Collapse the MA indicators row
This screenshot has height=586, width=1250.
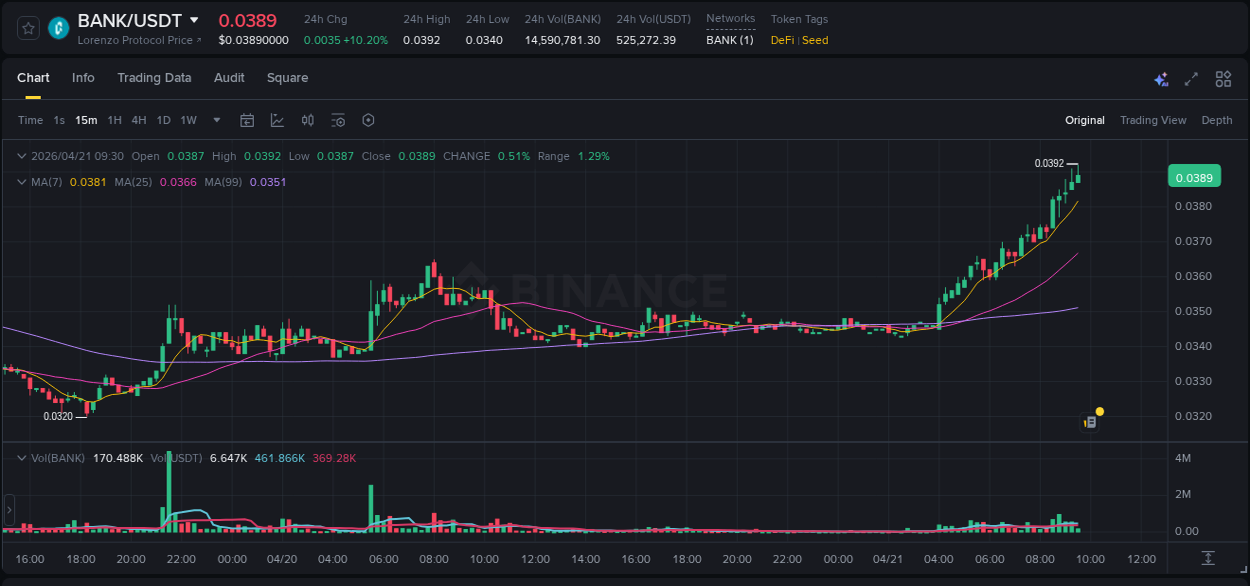(22, 182)
